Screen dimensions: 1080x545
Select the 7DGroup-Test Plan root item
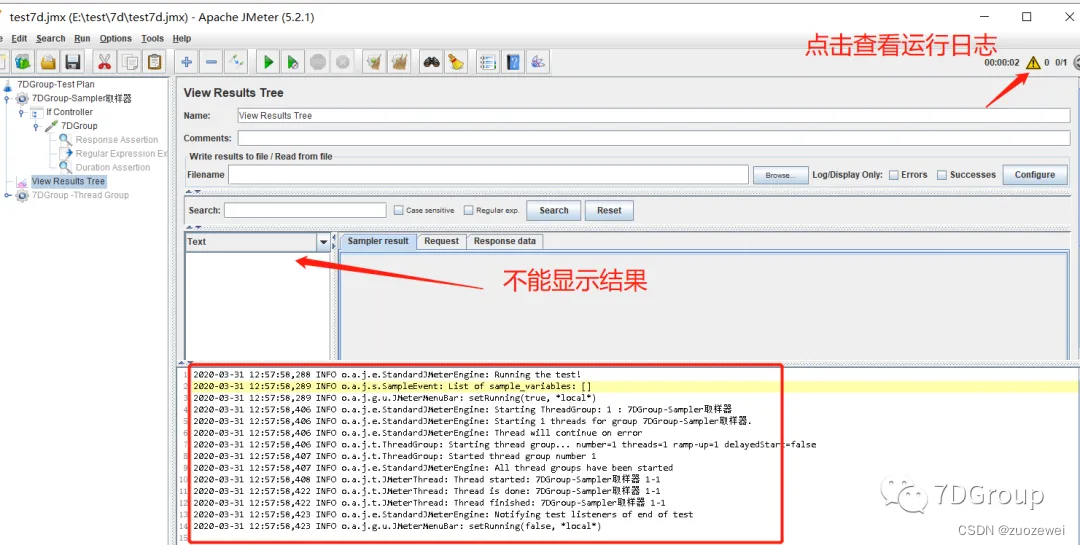56,85
